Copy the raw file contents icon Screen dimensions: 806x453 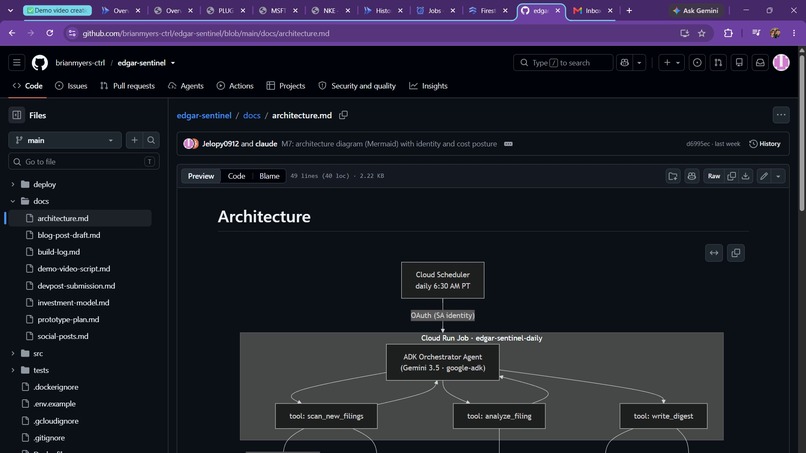731,176
